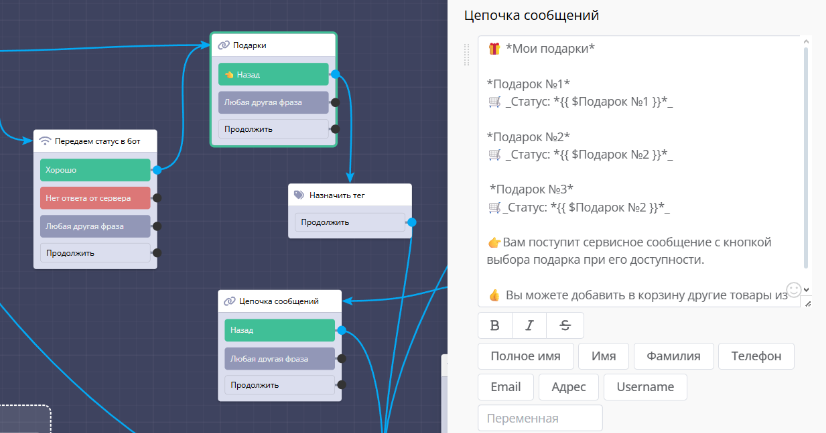Click the tag icon on Назначить тег node
Screen dimensions: 826x433
tap(299, 196)
